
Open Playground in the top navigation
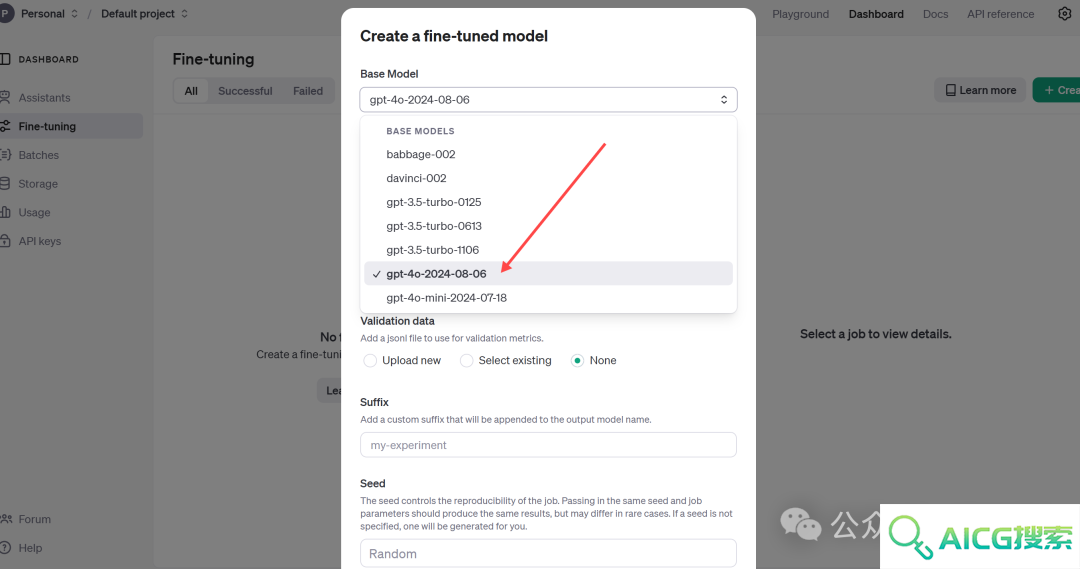pos(800,14)
